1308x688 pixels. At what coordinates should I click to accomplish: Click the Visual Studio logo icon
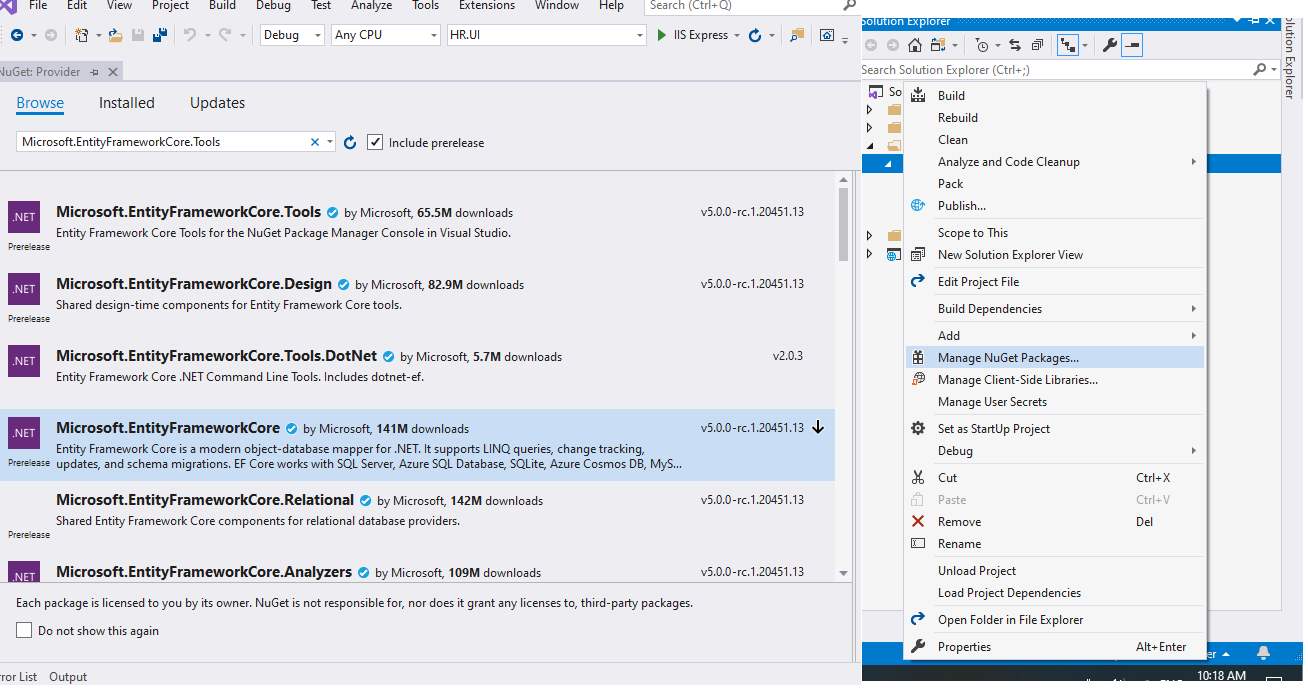pos(9,6)
